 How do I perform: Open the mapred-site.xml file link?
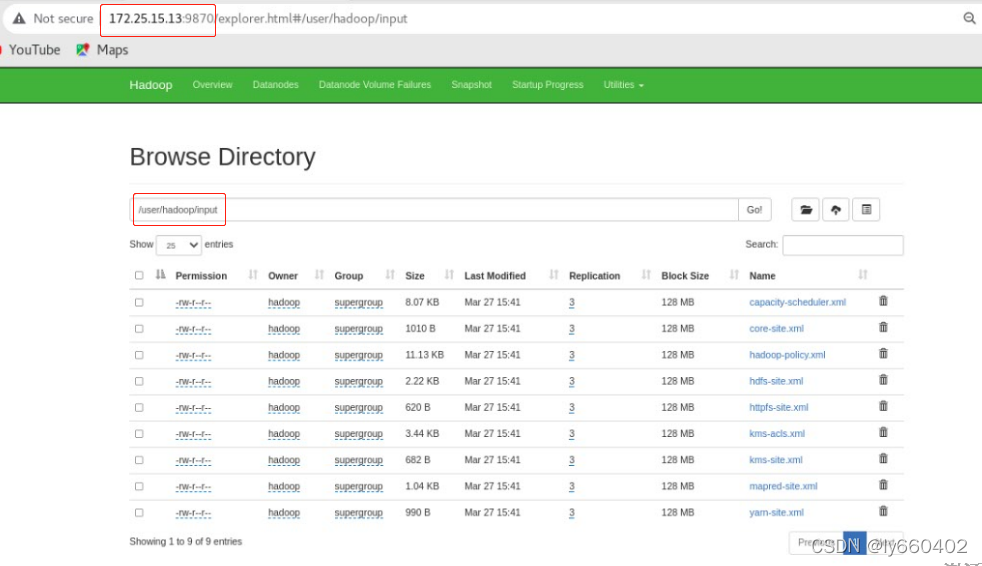tap(783, 486)
